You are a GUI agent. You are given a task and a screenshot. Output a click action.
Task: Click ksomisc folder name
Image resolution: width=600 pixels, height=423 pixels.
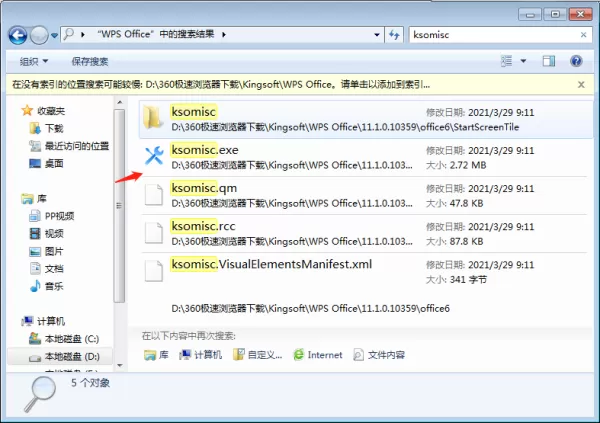pos(194,112)
